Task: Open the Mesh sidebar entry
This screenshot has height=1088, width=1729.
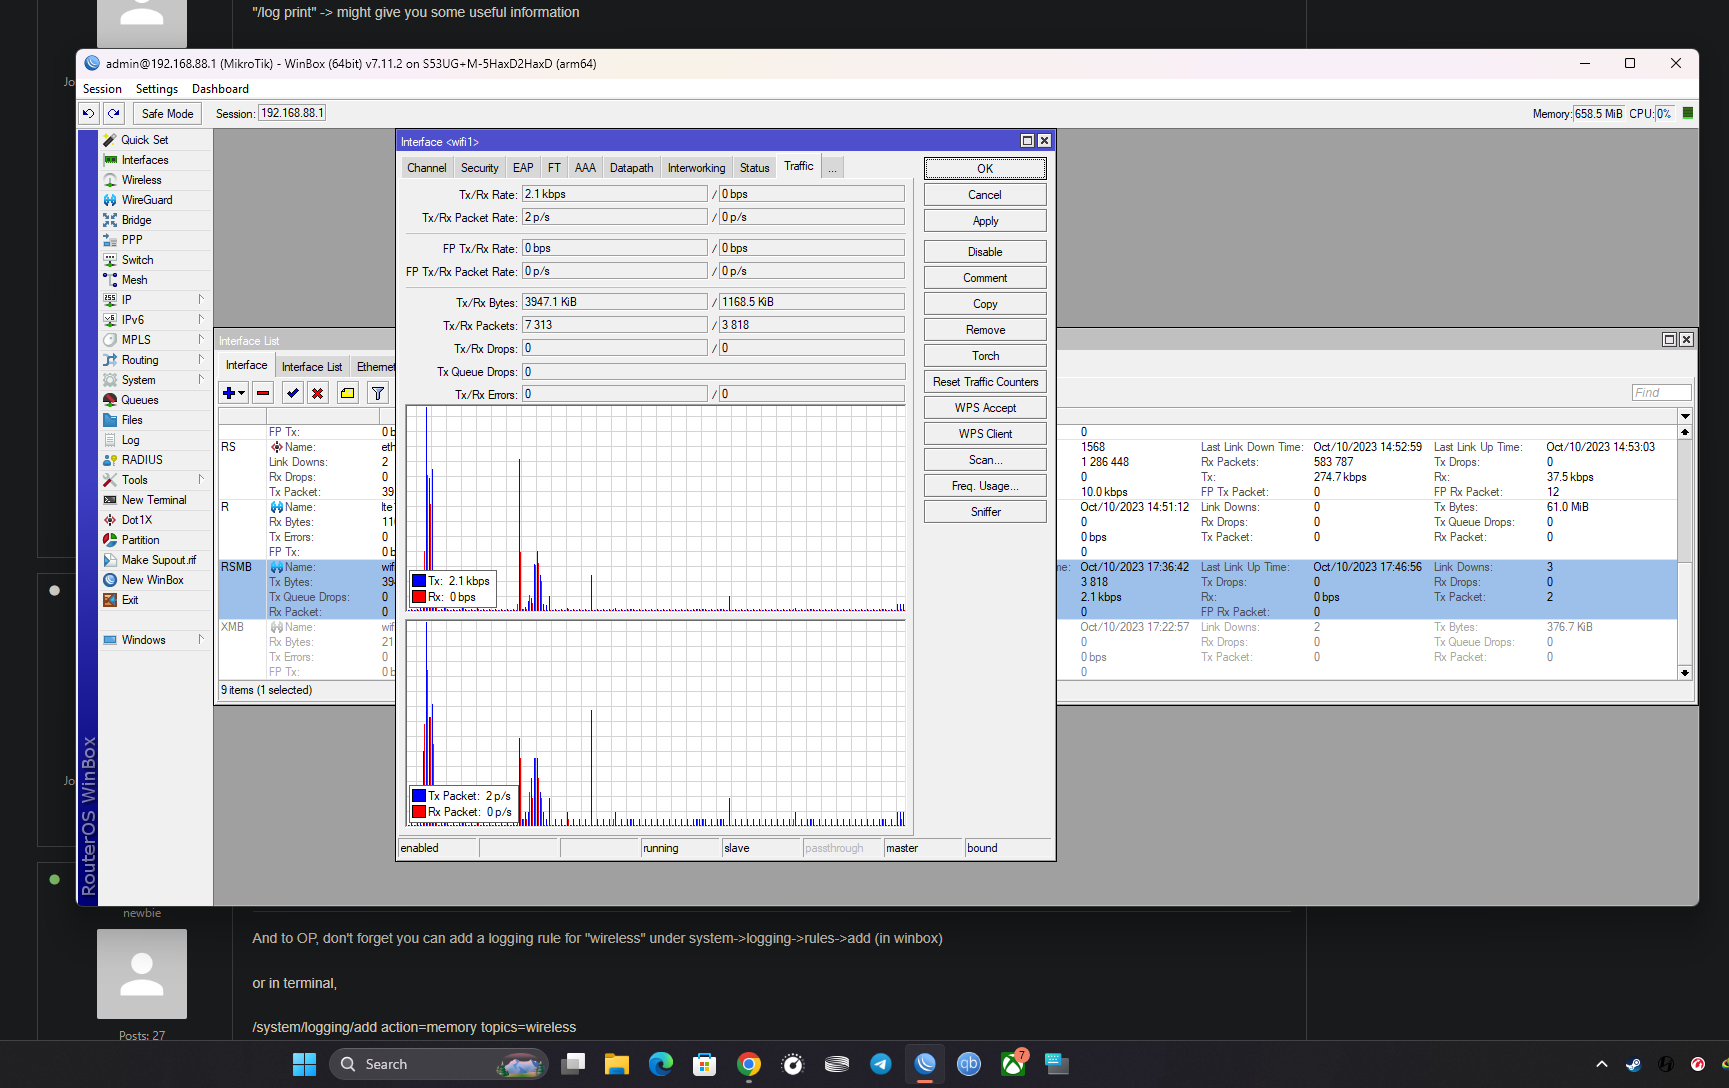Action: coord(135,280)
